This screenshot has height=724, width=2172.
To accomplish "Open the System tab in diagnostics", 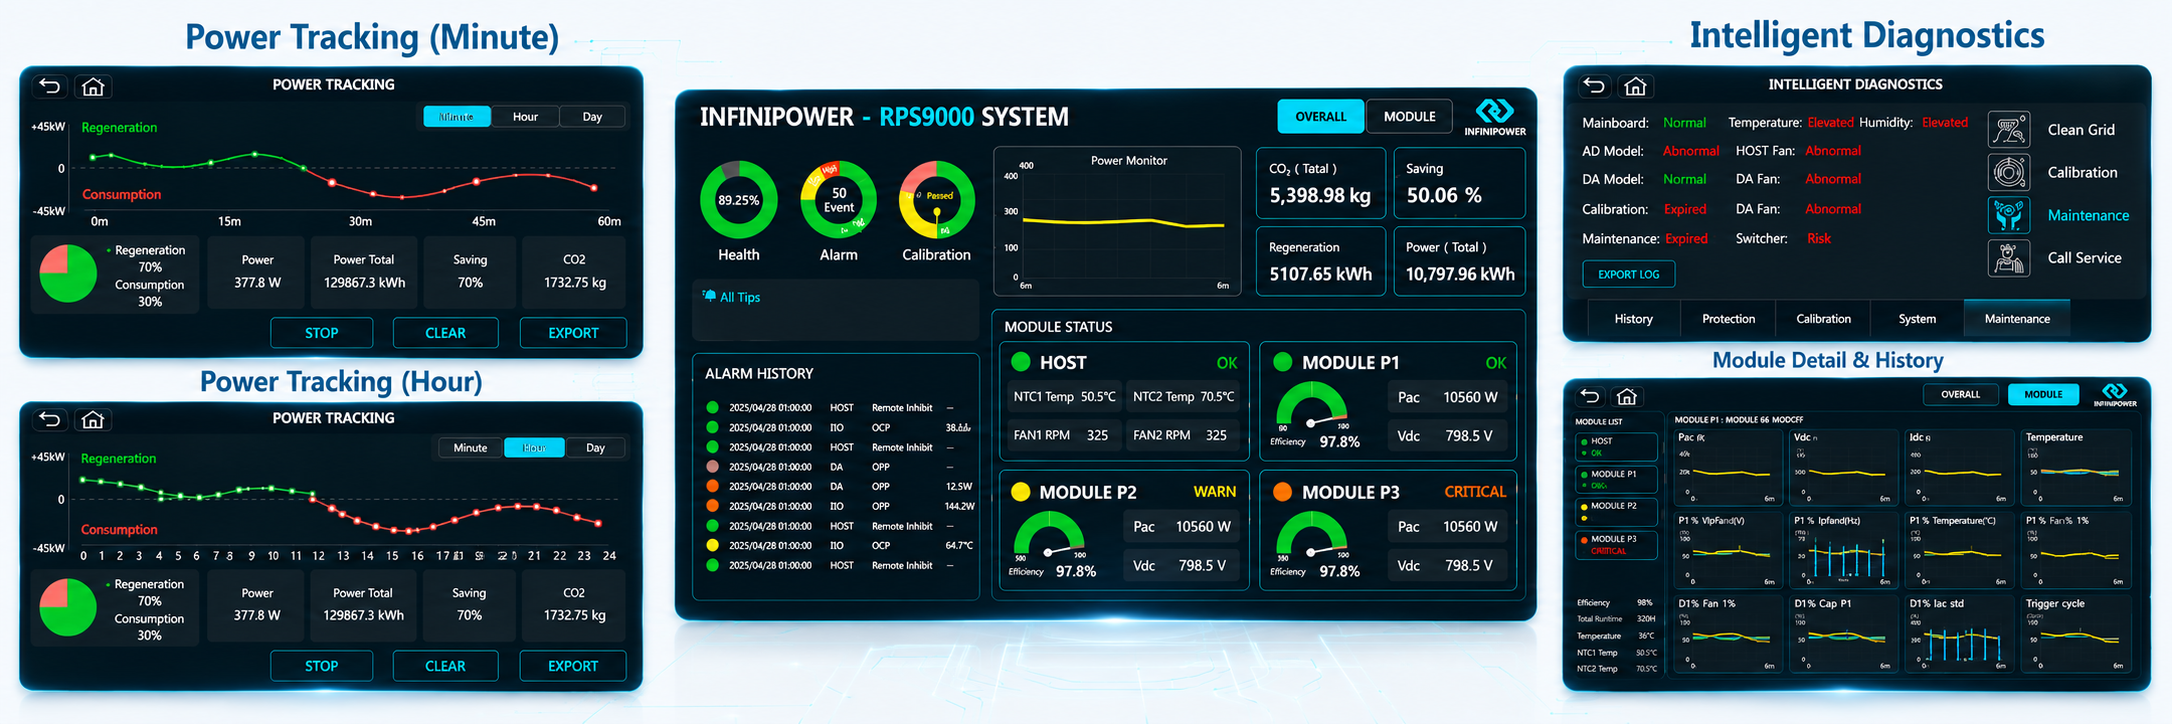I will (x=1917, y=319).
